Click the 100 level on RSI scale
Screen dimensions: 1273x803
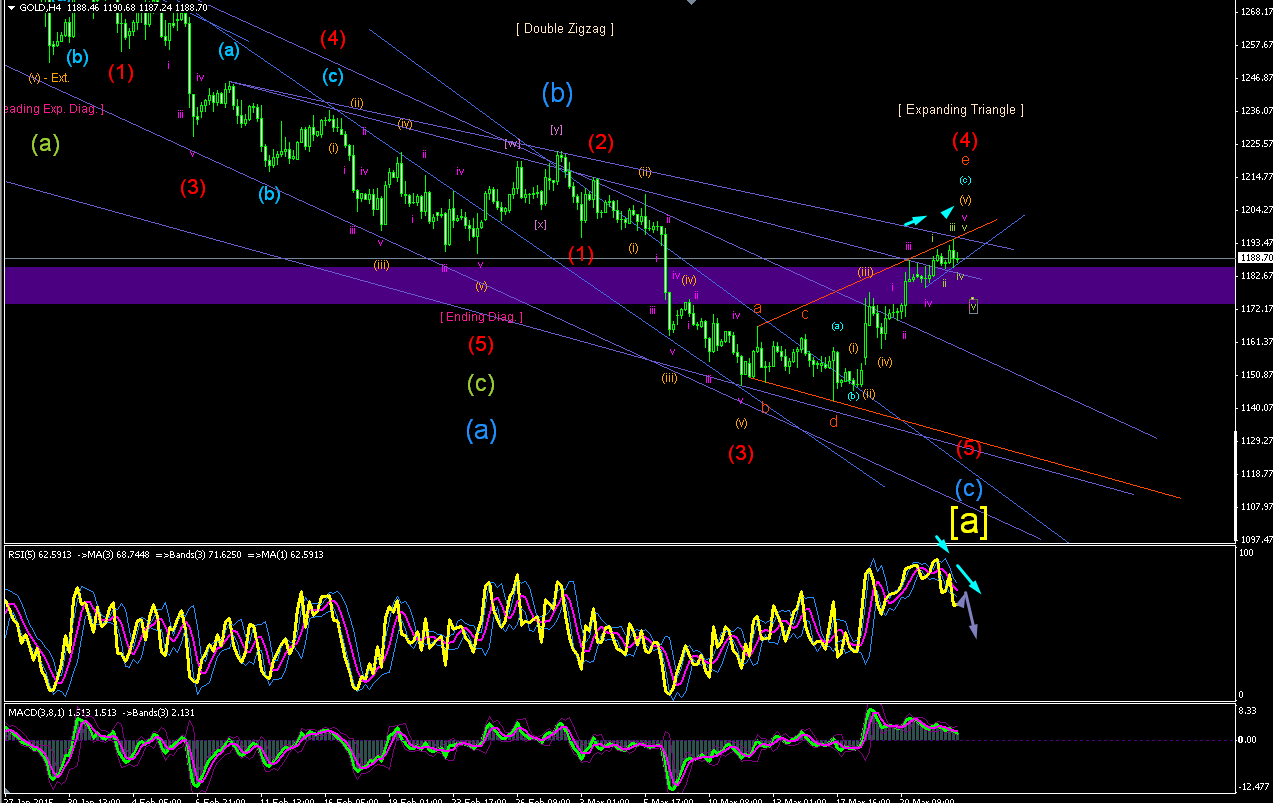pos(1247,553)
